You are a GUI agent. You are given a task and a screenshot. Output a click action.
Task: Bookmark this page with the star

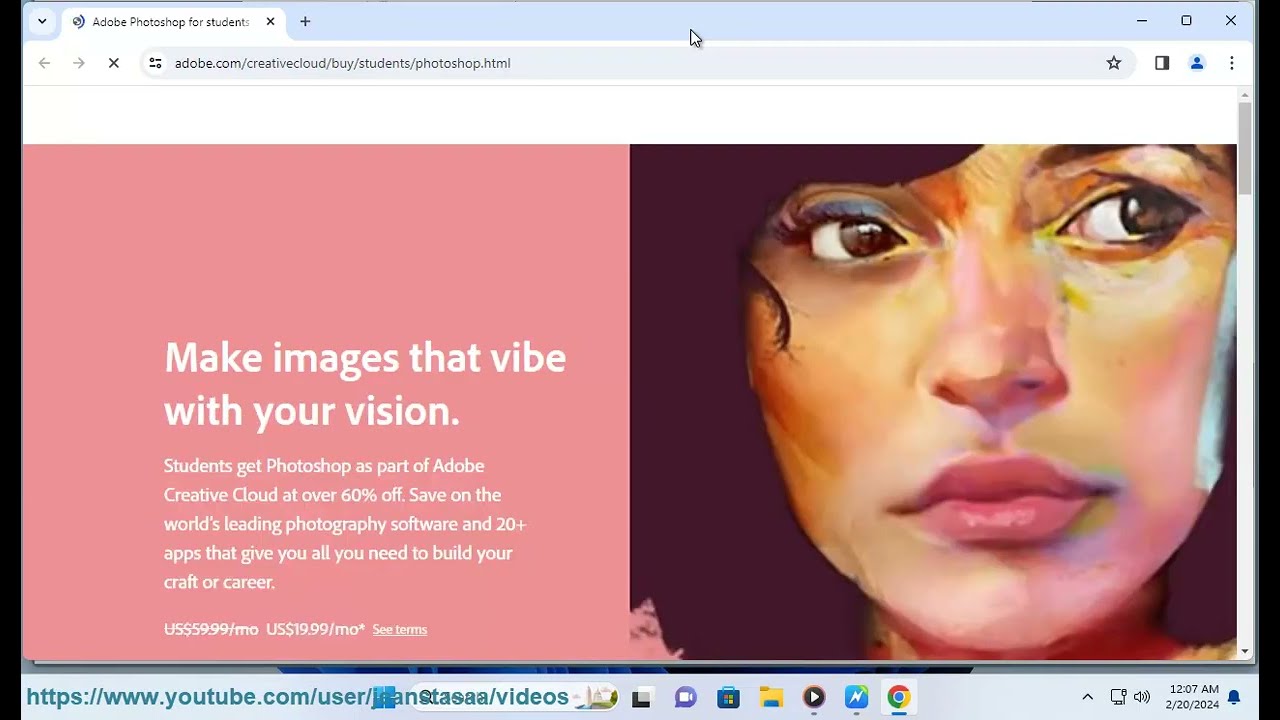[1114, 63]
